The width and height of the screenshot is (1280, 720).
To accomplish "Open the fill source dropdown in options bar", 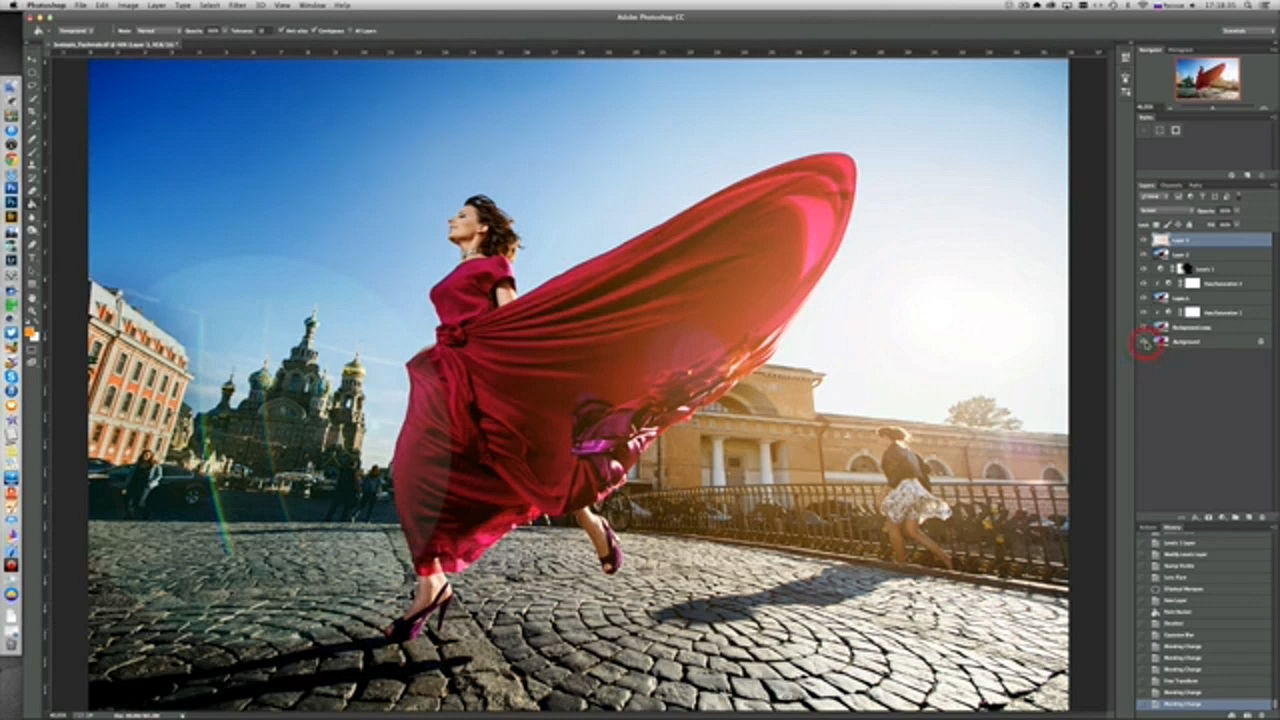I will [x=76, y=31].
